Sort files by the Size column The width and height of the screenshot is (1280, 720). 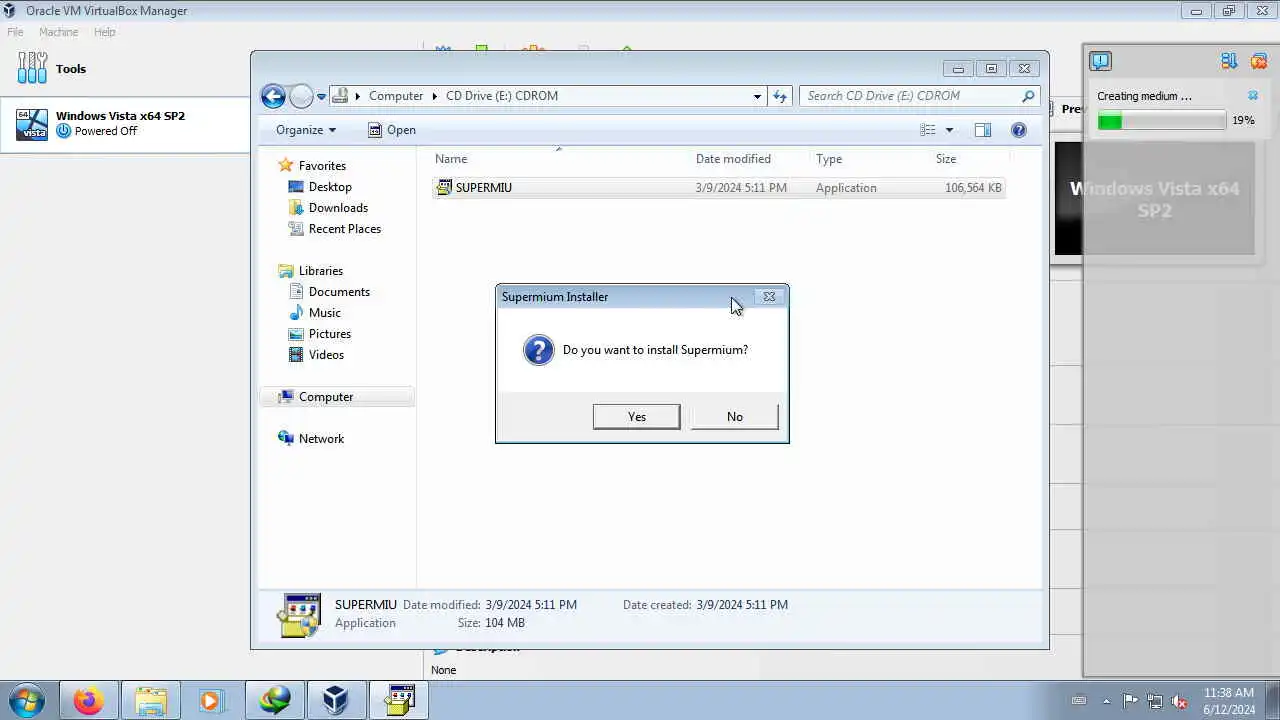click(946, 159)
